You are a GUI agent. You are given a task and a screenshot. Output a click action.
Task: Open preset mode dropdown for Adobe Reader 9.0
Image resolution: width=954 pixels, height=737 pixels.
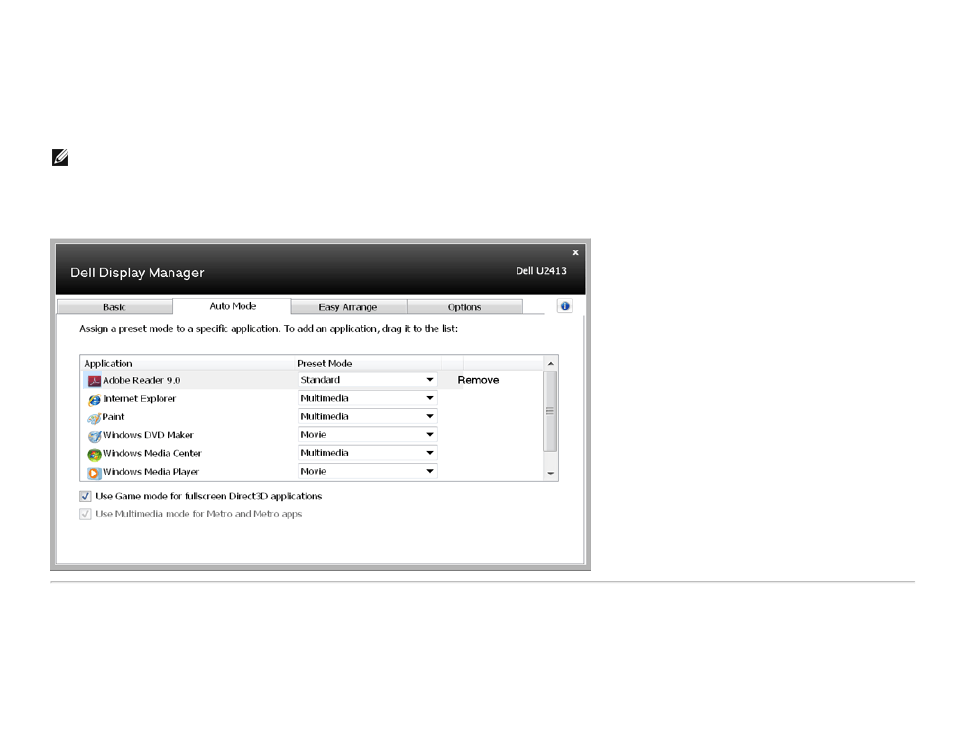point(367,380)
